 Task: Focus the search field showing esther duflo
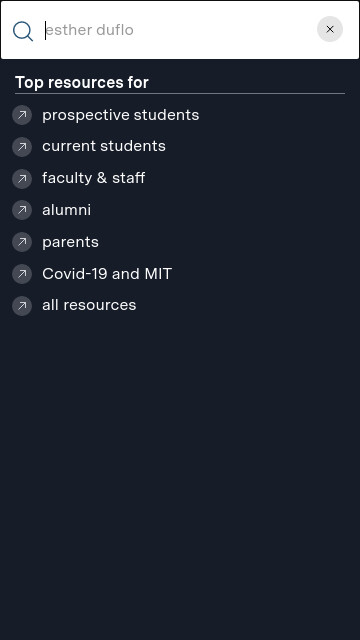pyautogui.click(x=178, y=30)
